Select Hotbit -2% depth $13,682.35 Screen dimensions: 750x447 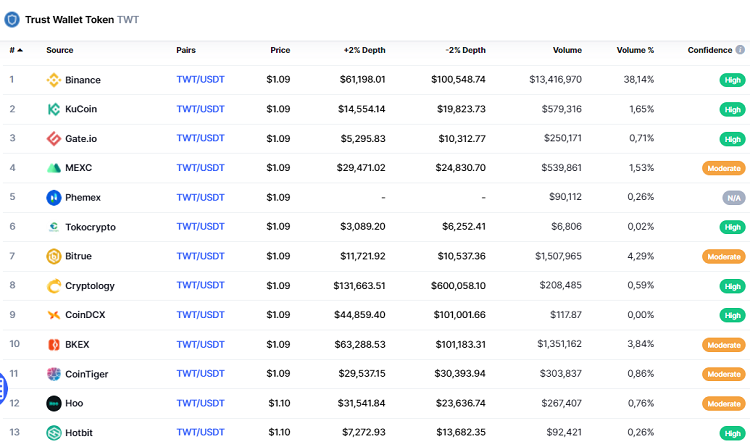(461, 432)
